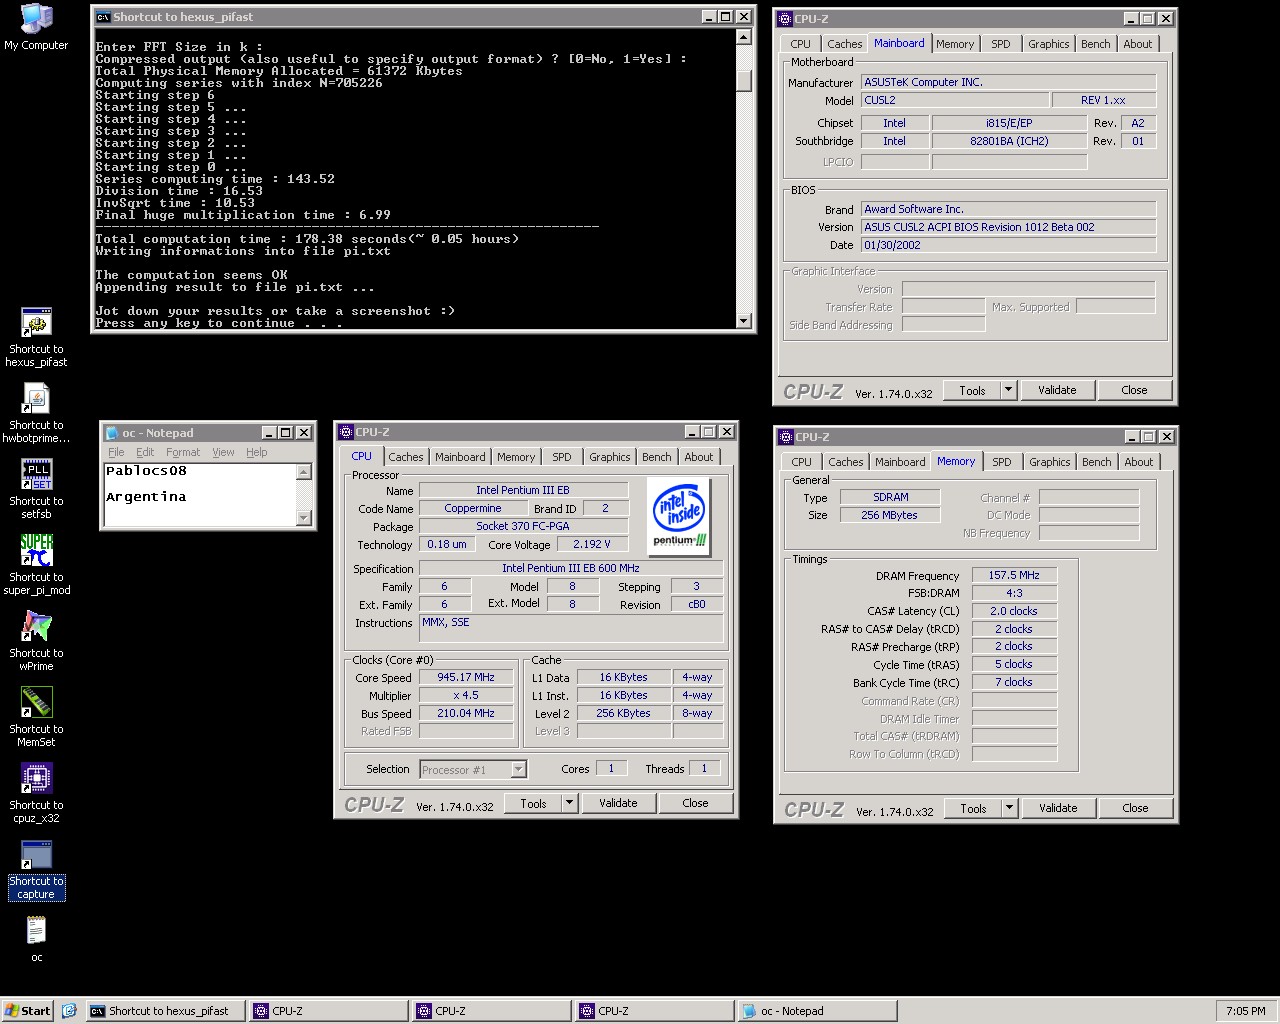Viewport: 1280px width, 1024px height.
Task: Click Close button in CPU-Z Mainboard window
Action: 1134,390
